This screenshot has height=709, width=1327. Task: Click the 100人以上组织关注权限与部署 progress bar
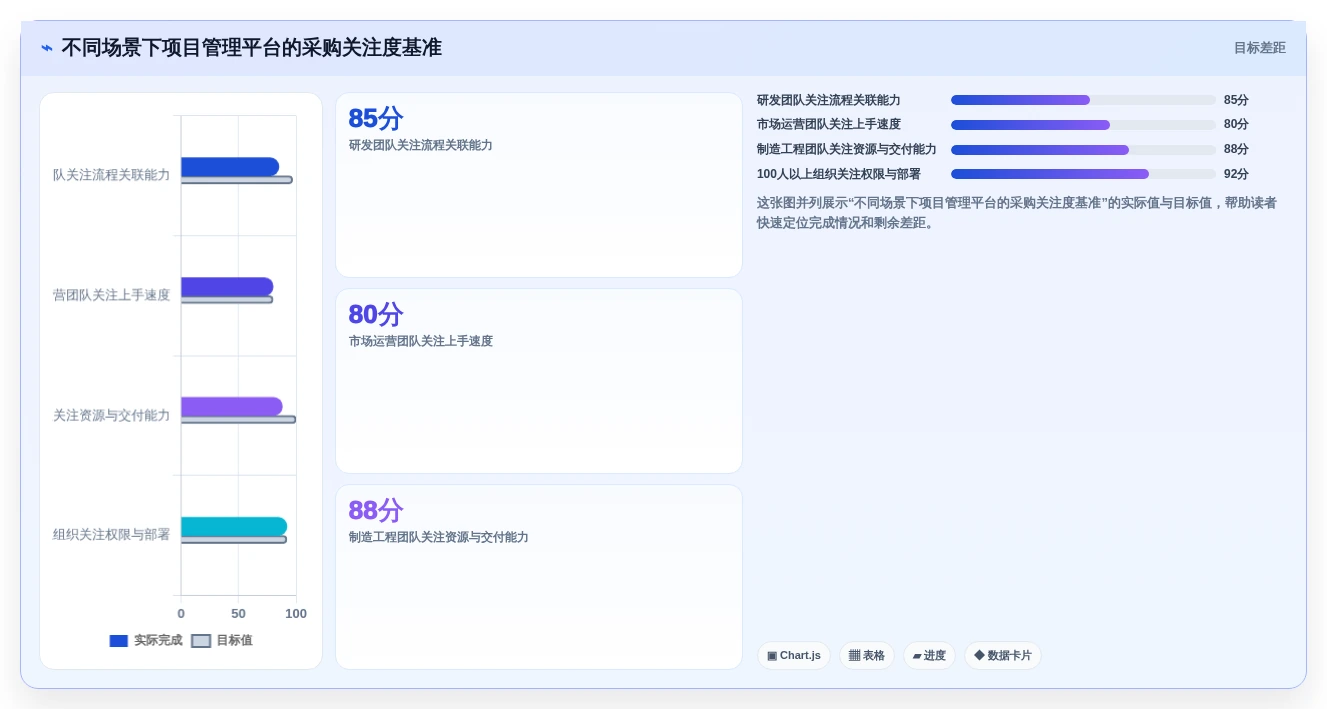[1083, 174]
